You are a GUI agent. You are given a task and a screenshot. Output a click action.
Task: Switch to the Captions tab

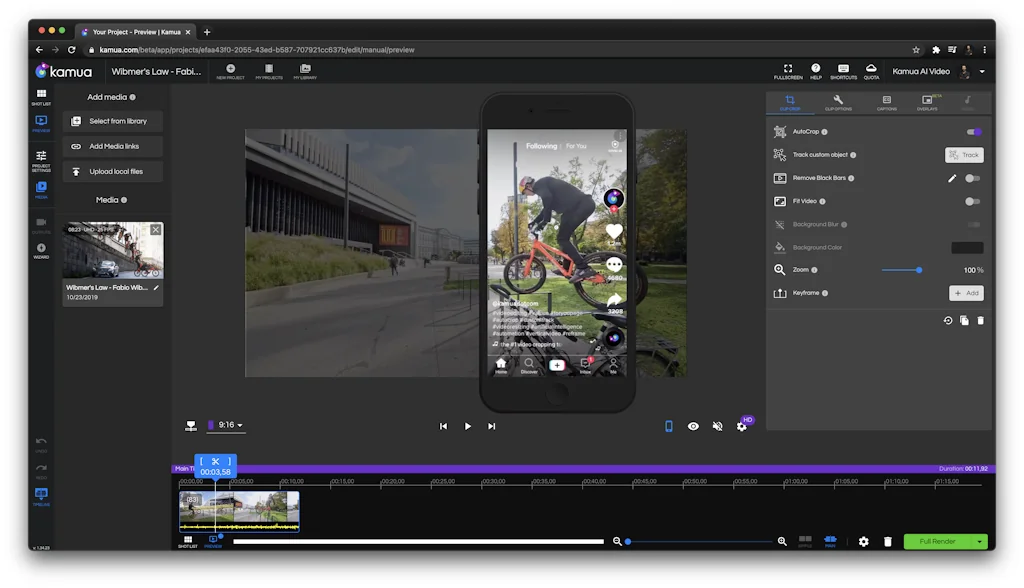(886, 102)
